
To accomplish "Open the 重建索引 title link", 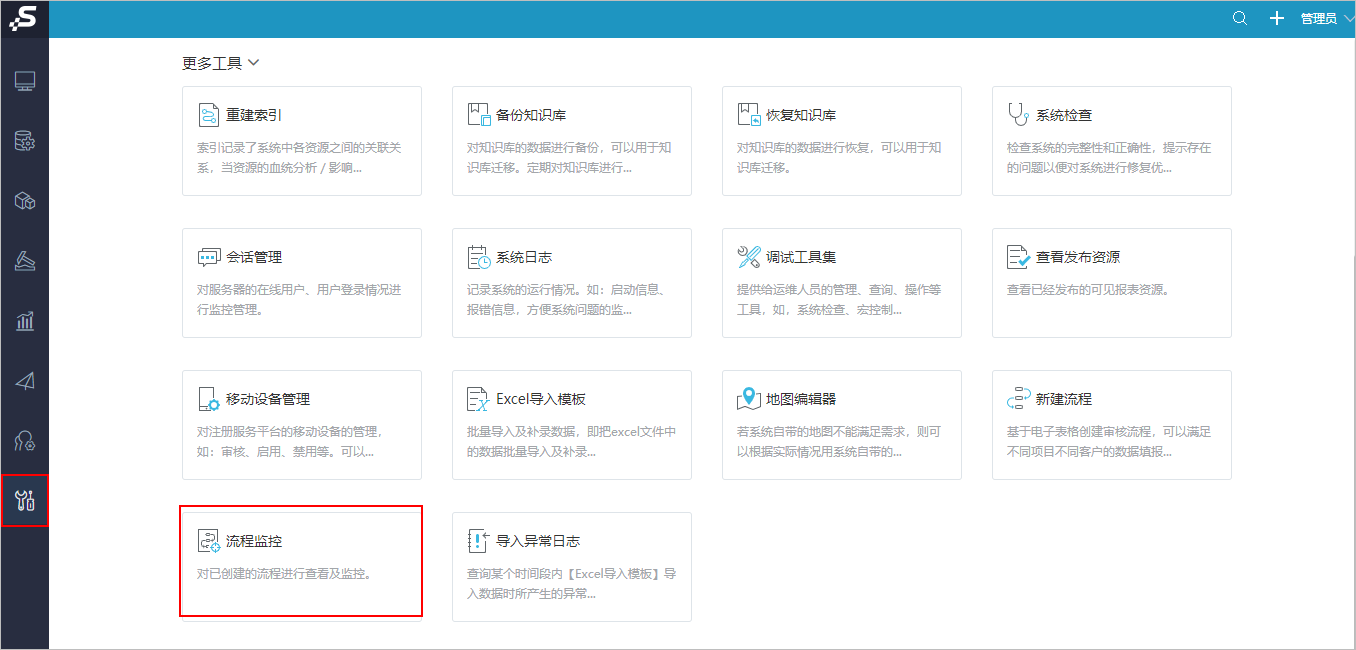I will 254,115.
